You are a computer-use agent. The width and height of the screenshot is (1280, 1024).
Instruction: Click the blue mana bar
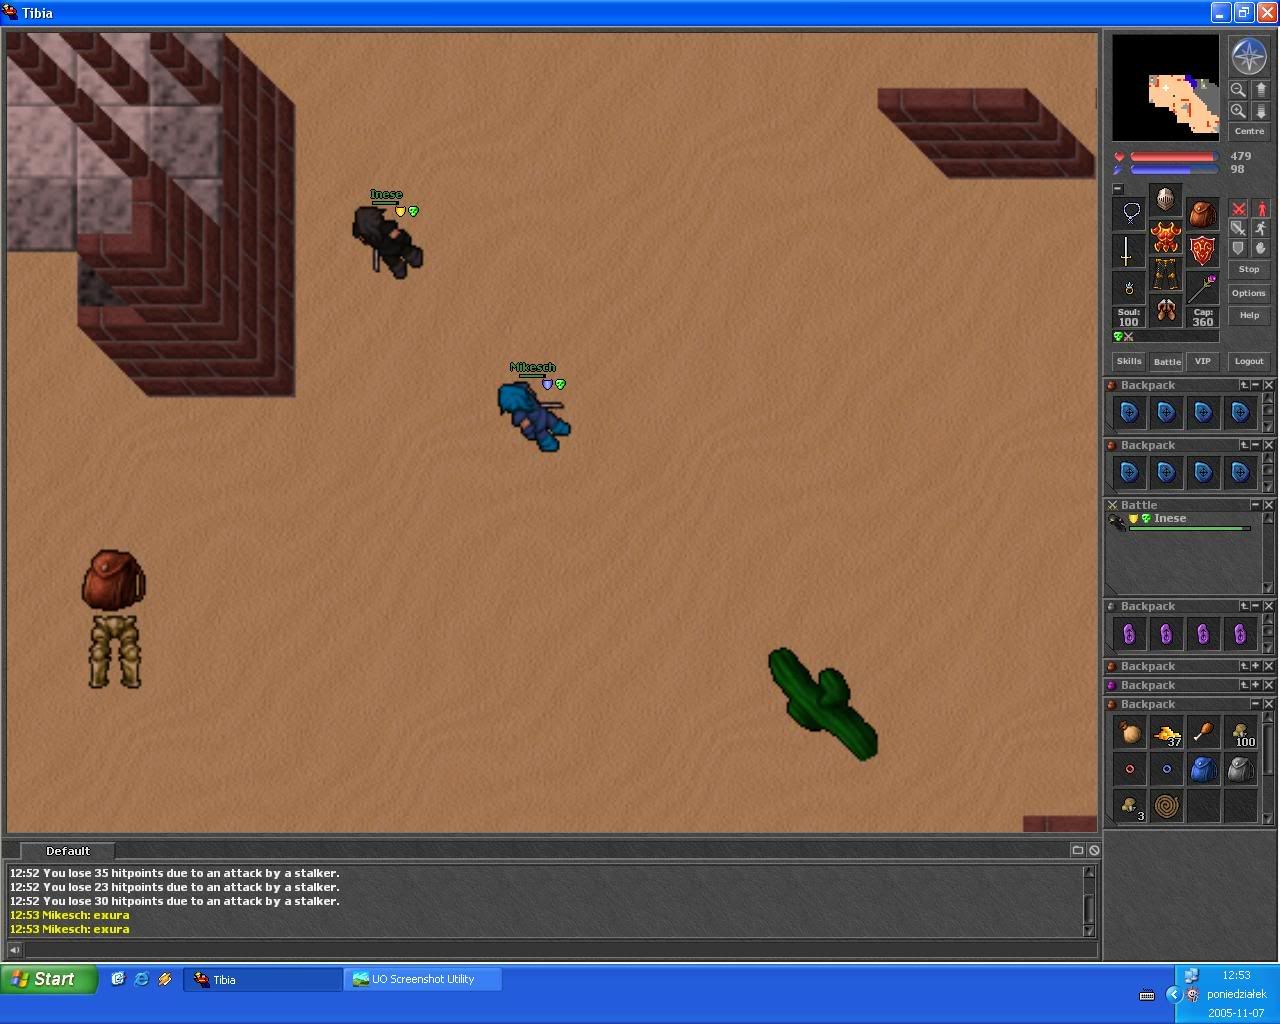(x=1173, y=170)
